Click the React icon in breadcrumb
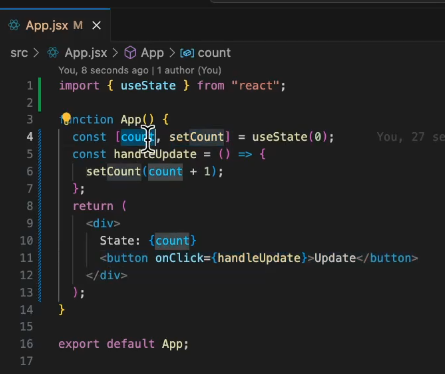Image resolution: width=445 pixels, height=374 pixels. tap(53, 53)
